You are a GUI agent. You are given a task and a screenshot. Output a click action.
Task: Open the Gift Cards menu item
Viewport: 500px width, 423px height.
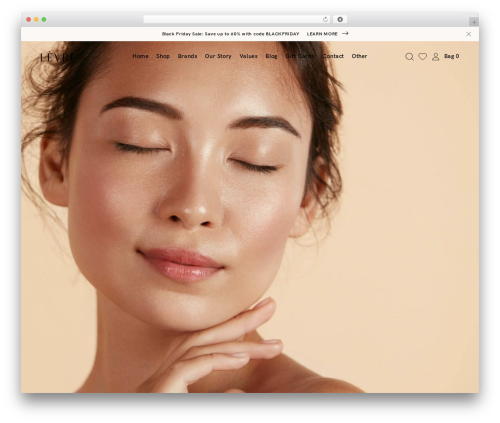300,56
